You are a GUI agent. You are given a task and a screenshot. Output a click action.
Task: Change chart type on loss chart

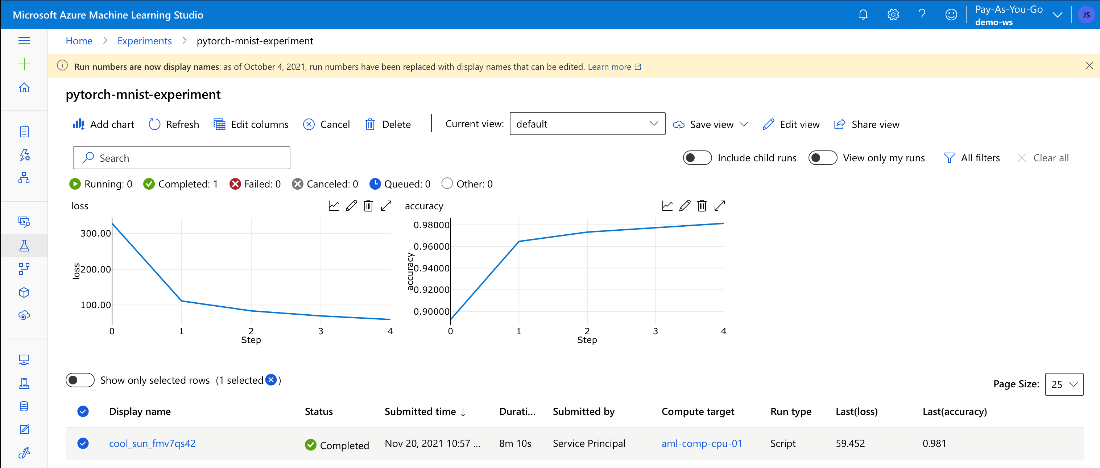[x=334, y=206]
